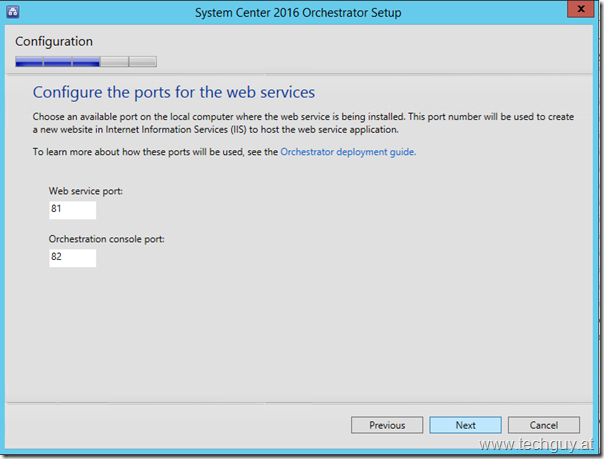Click the 'Choose an available port' description paragraph
The width and height of the screenshot is (604, 459).
[x=303, y=123]
